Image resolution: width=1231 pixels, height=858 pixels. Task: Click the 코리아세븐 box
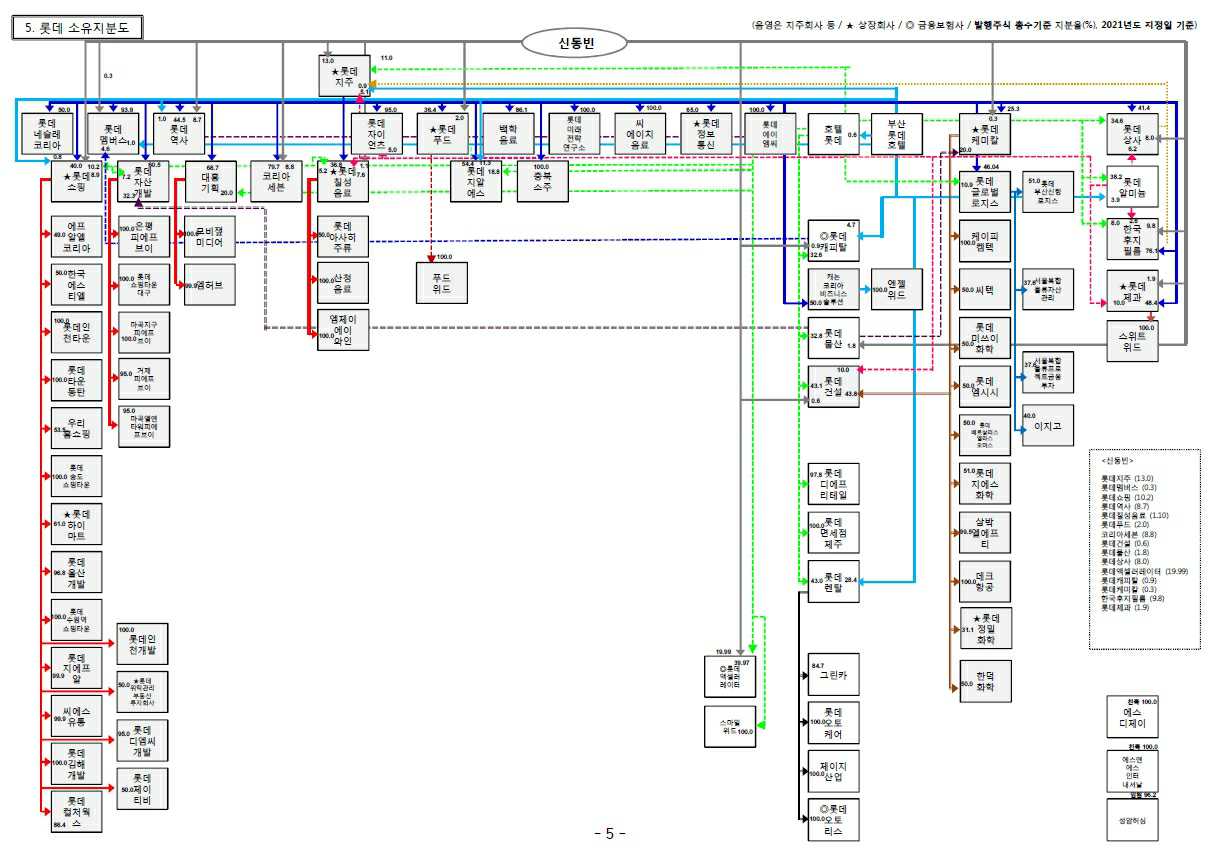tap(277, 182)
